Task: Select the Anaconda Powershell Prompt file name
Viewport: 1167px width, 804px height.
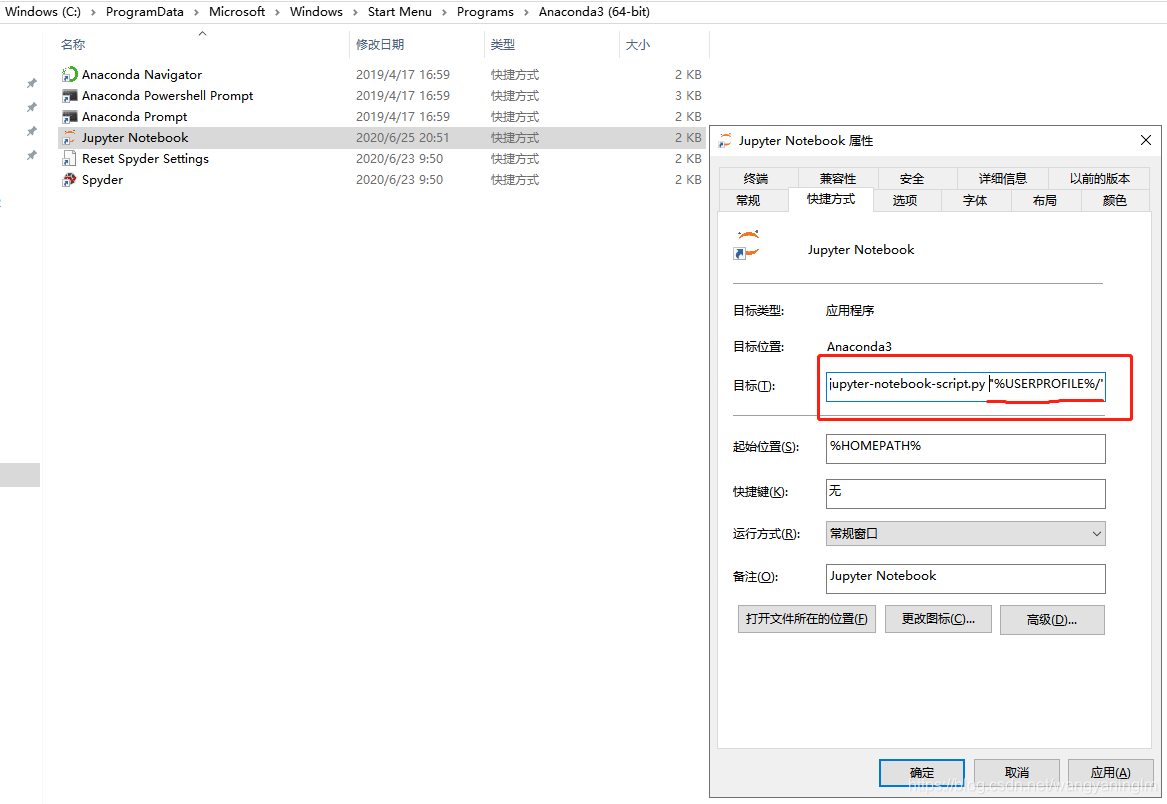Action: tap(167, 95)
